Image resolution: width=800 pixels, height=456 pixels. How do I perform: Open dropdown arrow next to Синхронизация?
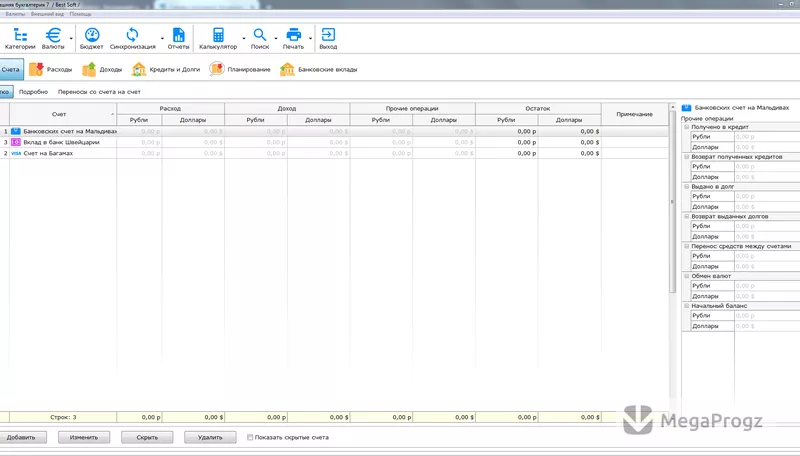tap(162, 39)
